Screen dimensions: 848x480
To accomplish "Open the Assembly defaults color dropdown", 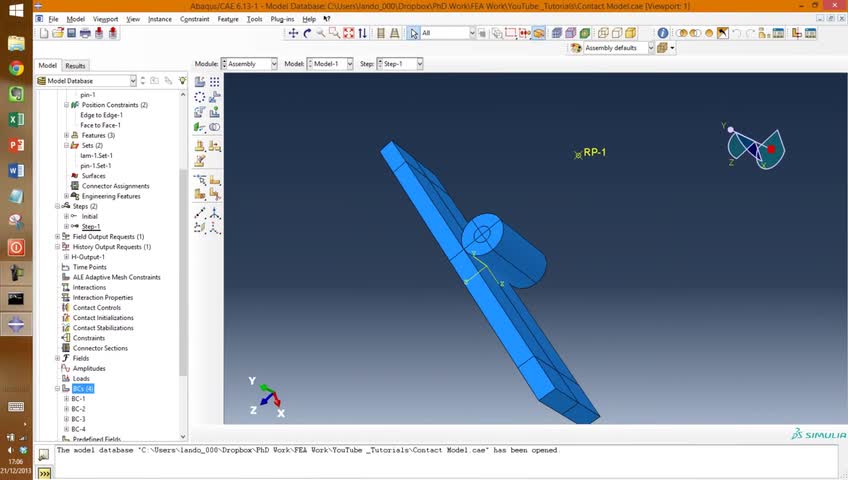I will (619, 48).
